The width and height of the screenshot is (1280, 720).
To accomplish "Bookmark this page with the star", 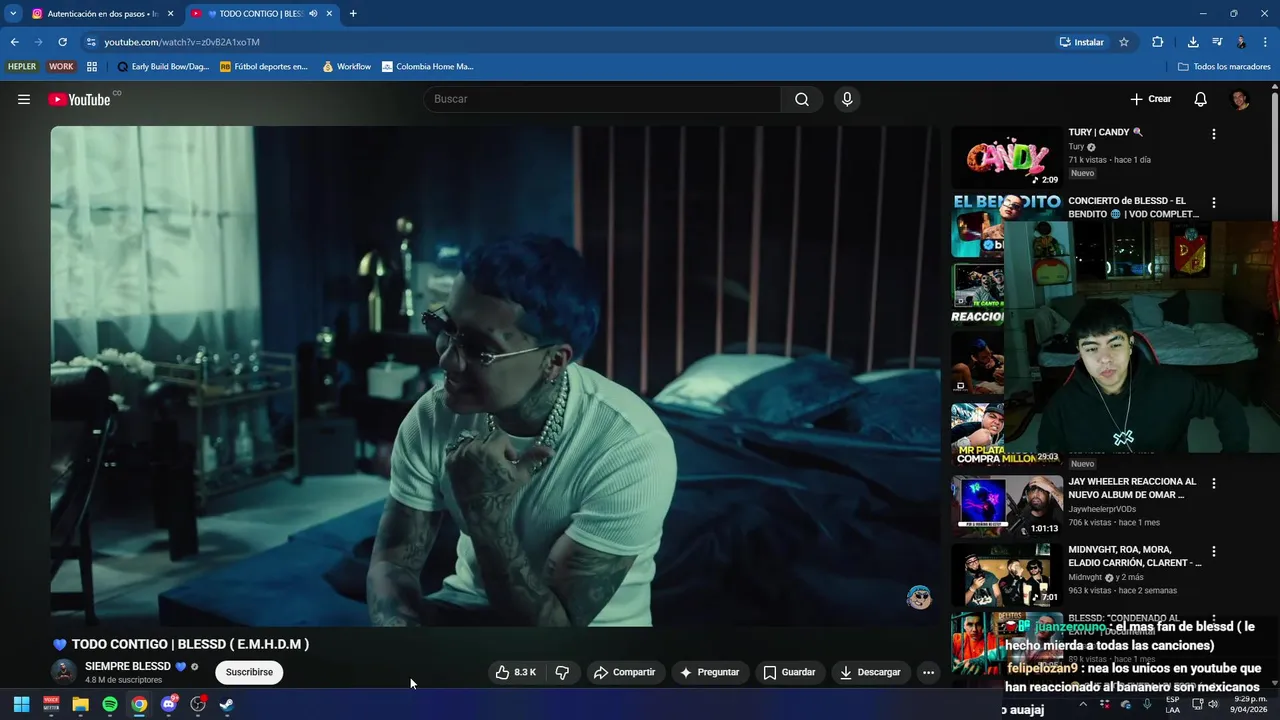I will coord(1124,42).
